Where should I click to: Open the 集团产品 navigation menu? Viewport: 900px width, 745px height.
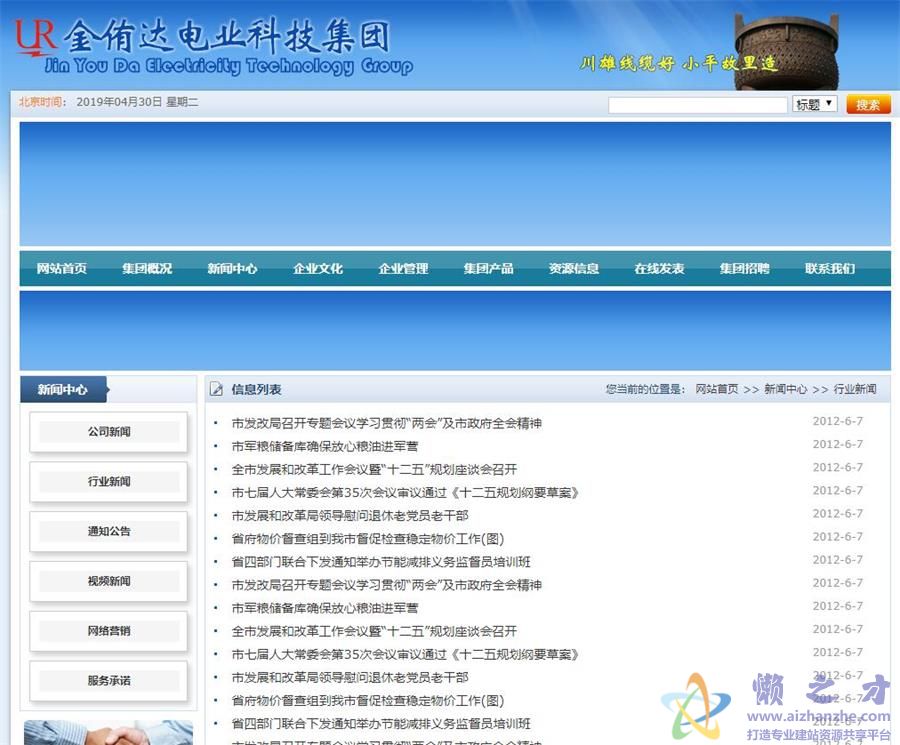pos(489,267)
